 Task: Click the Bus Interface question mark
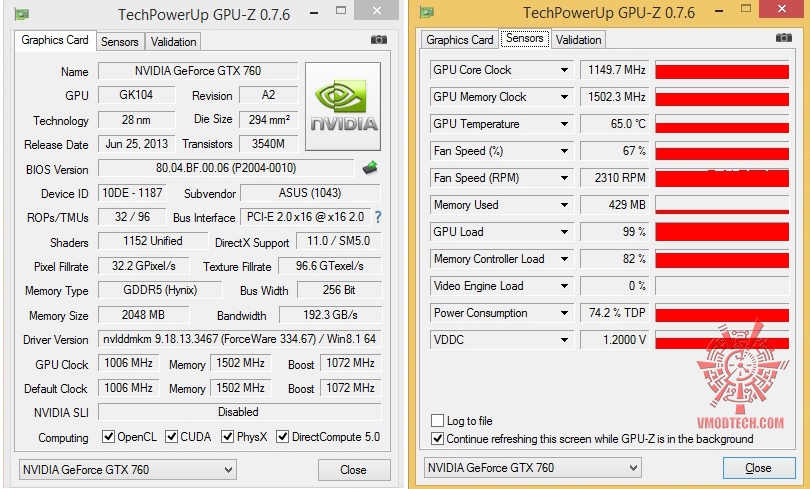point(378,217)
